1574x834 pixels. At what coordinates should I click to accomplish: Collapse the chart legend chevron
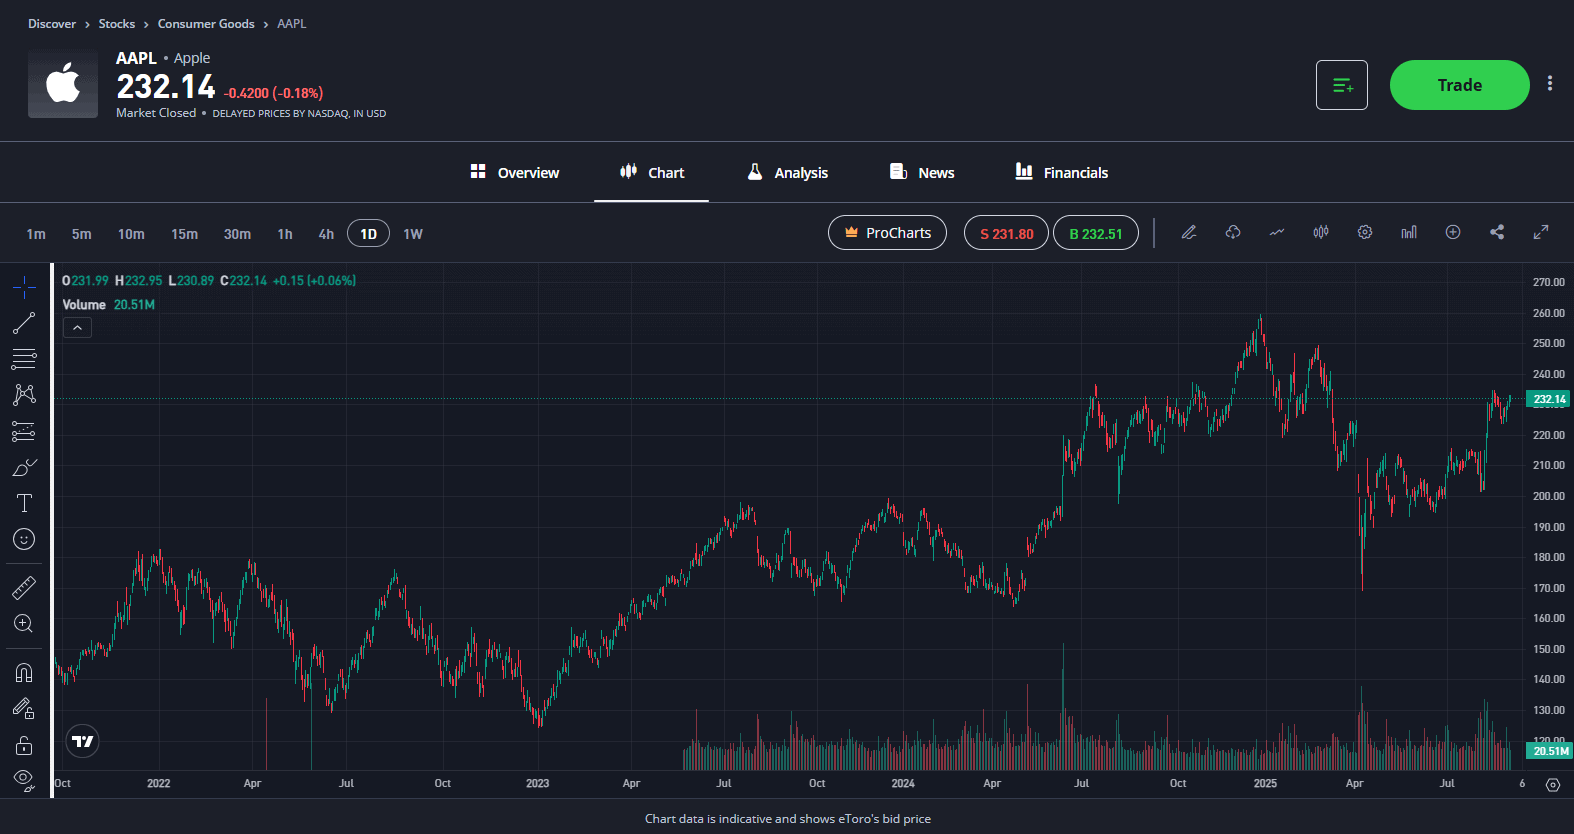pyautogui.click(x=77, y=327)
